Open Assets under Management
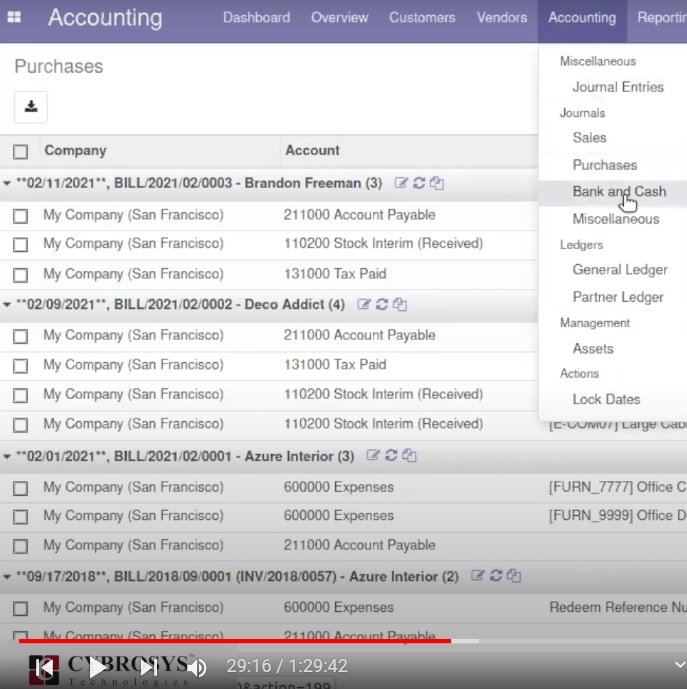687x689 pixels. pos(592,349)
